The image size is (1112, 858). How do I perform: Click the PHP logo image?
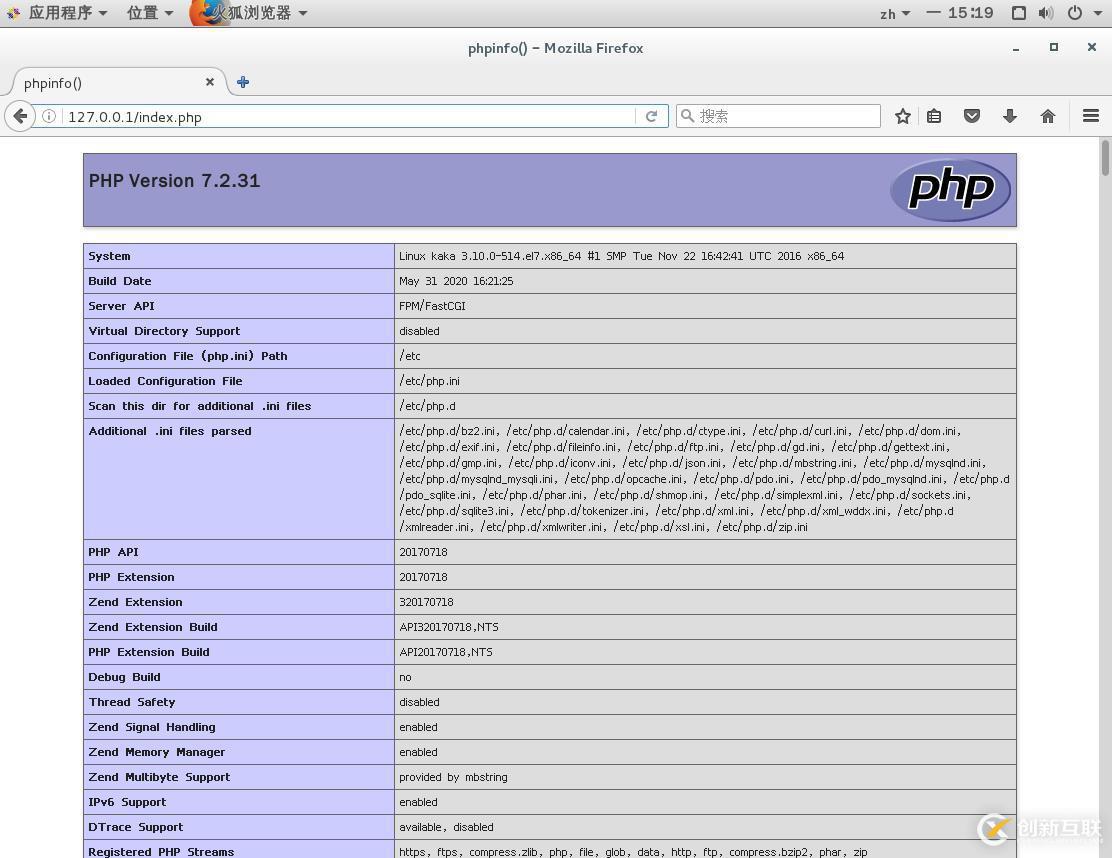click(950, 189)
